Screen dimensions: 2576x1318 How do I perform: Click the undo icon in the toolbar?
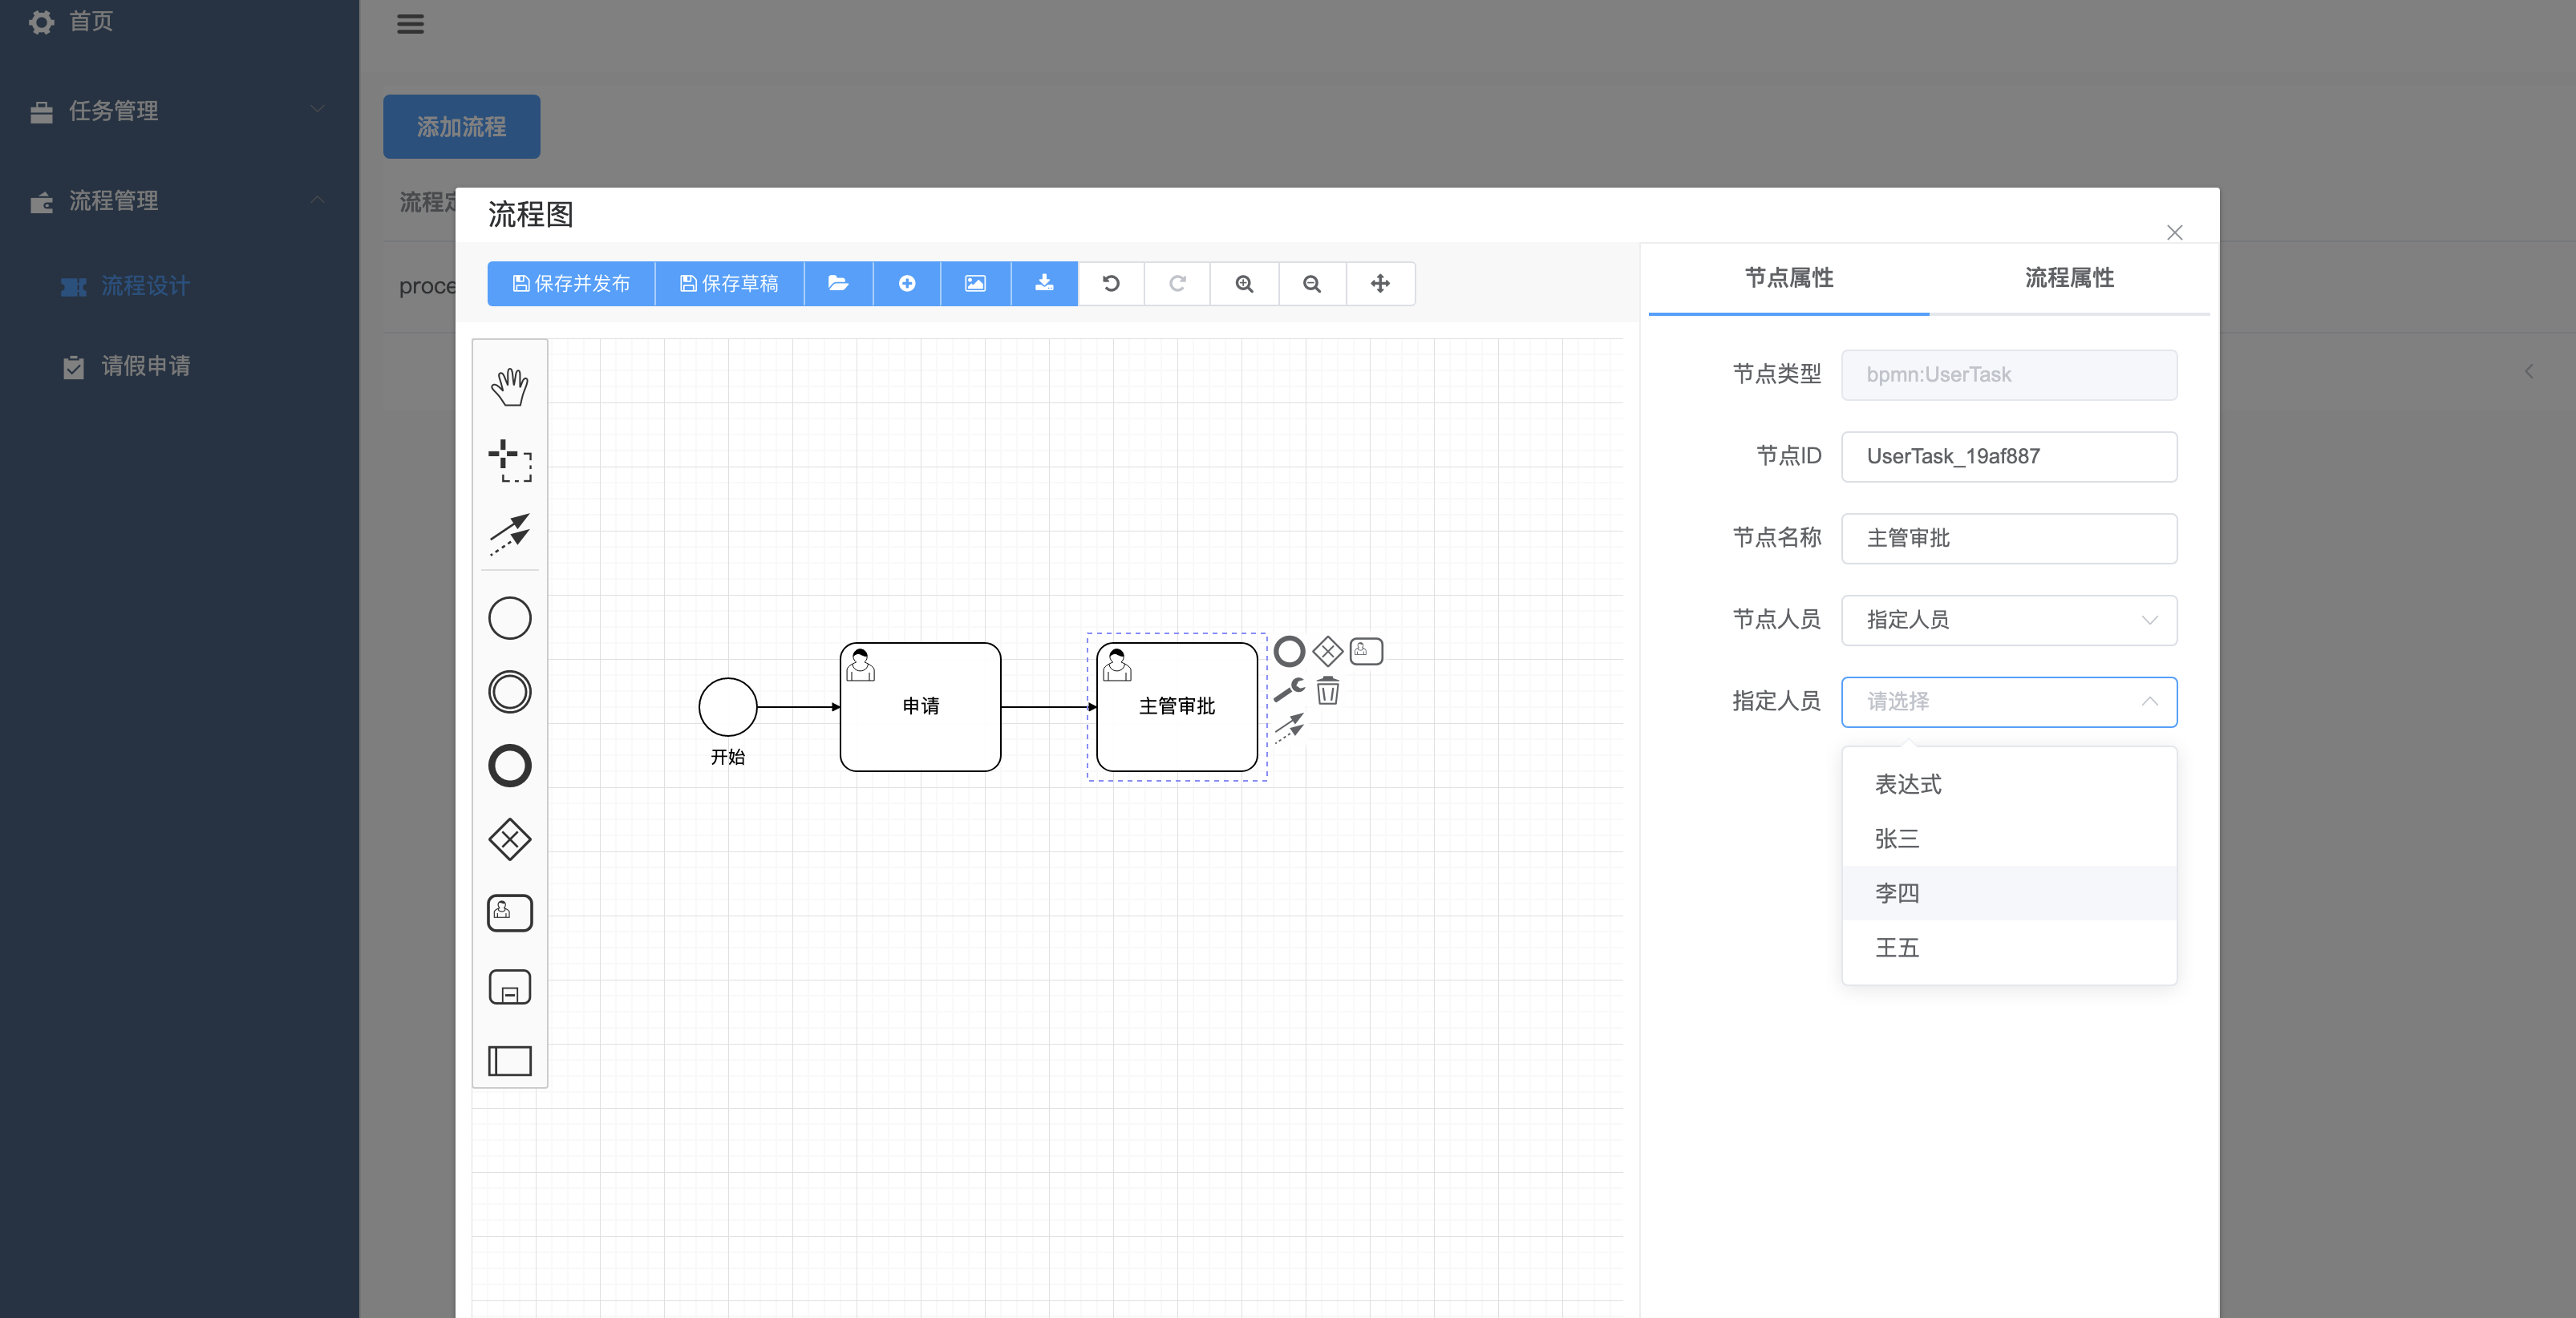(1111, 283)
